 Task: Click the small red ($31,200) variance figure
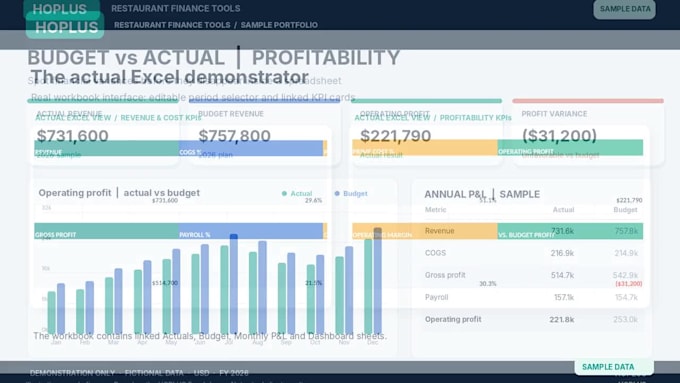pyautogui.click(x=629, y=284)
